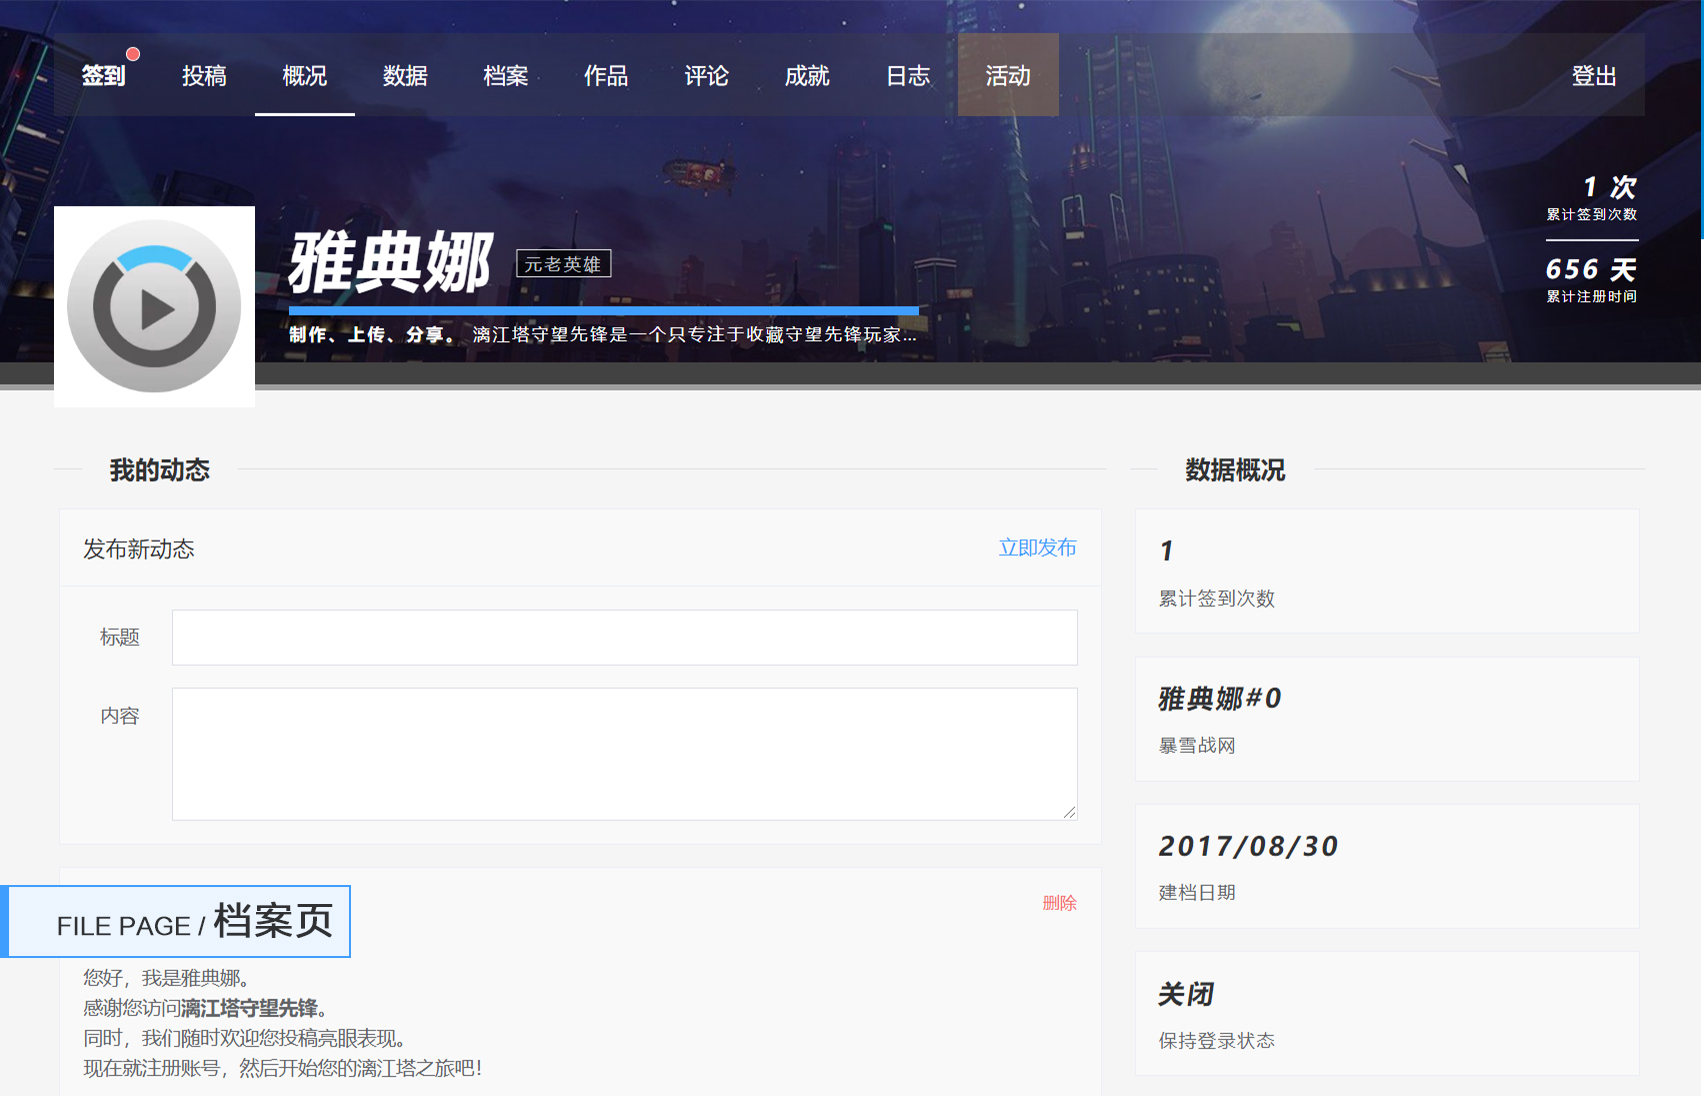1705x1096 pixels.
Task: Grab the textarea resize handle corner
Action: [x=1070, y=813]
